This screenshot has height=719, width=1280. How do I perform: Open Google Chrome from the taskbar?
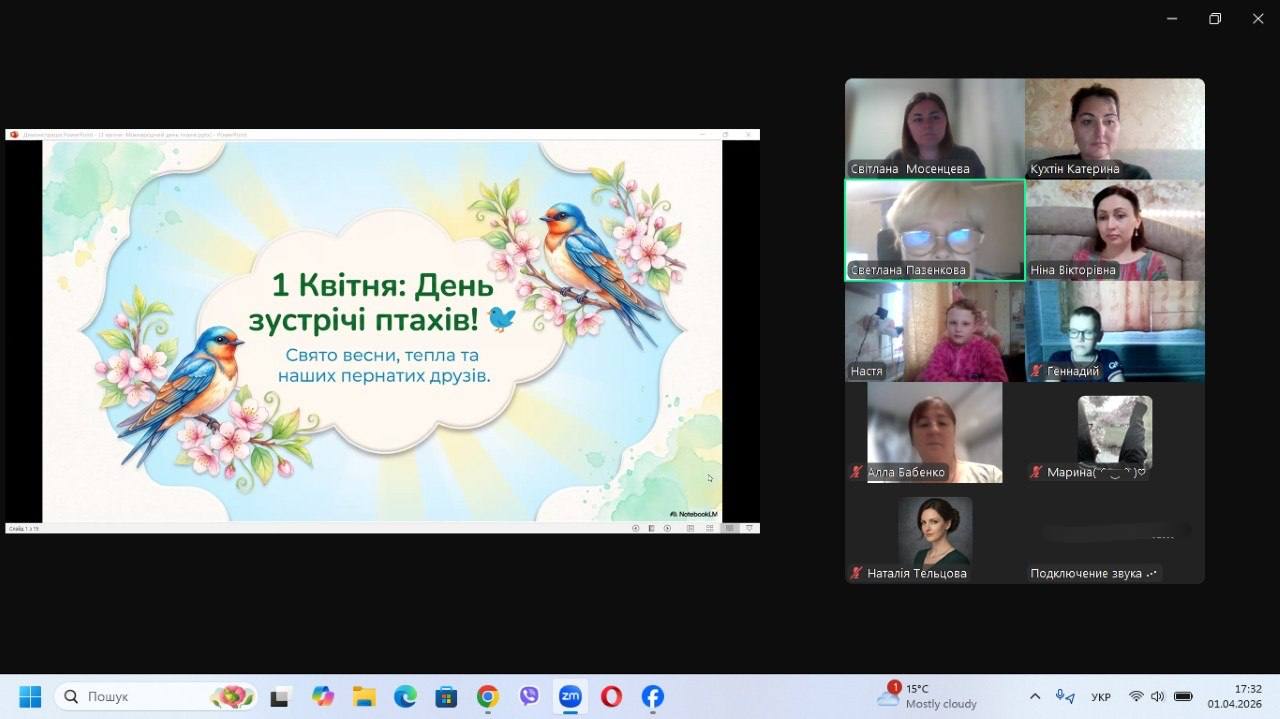pyautogui.click(x=488, y=696)
